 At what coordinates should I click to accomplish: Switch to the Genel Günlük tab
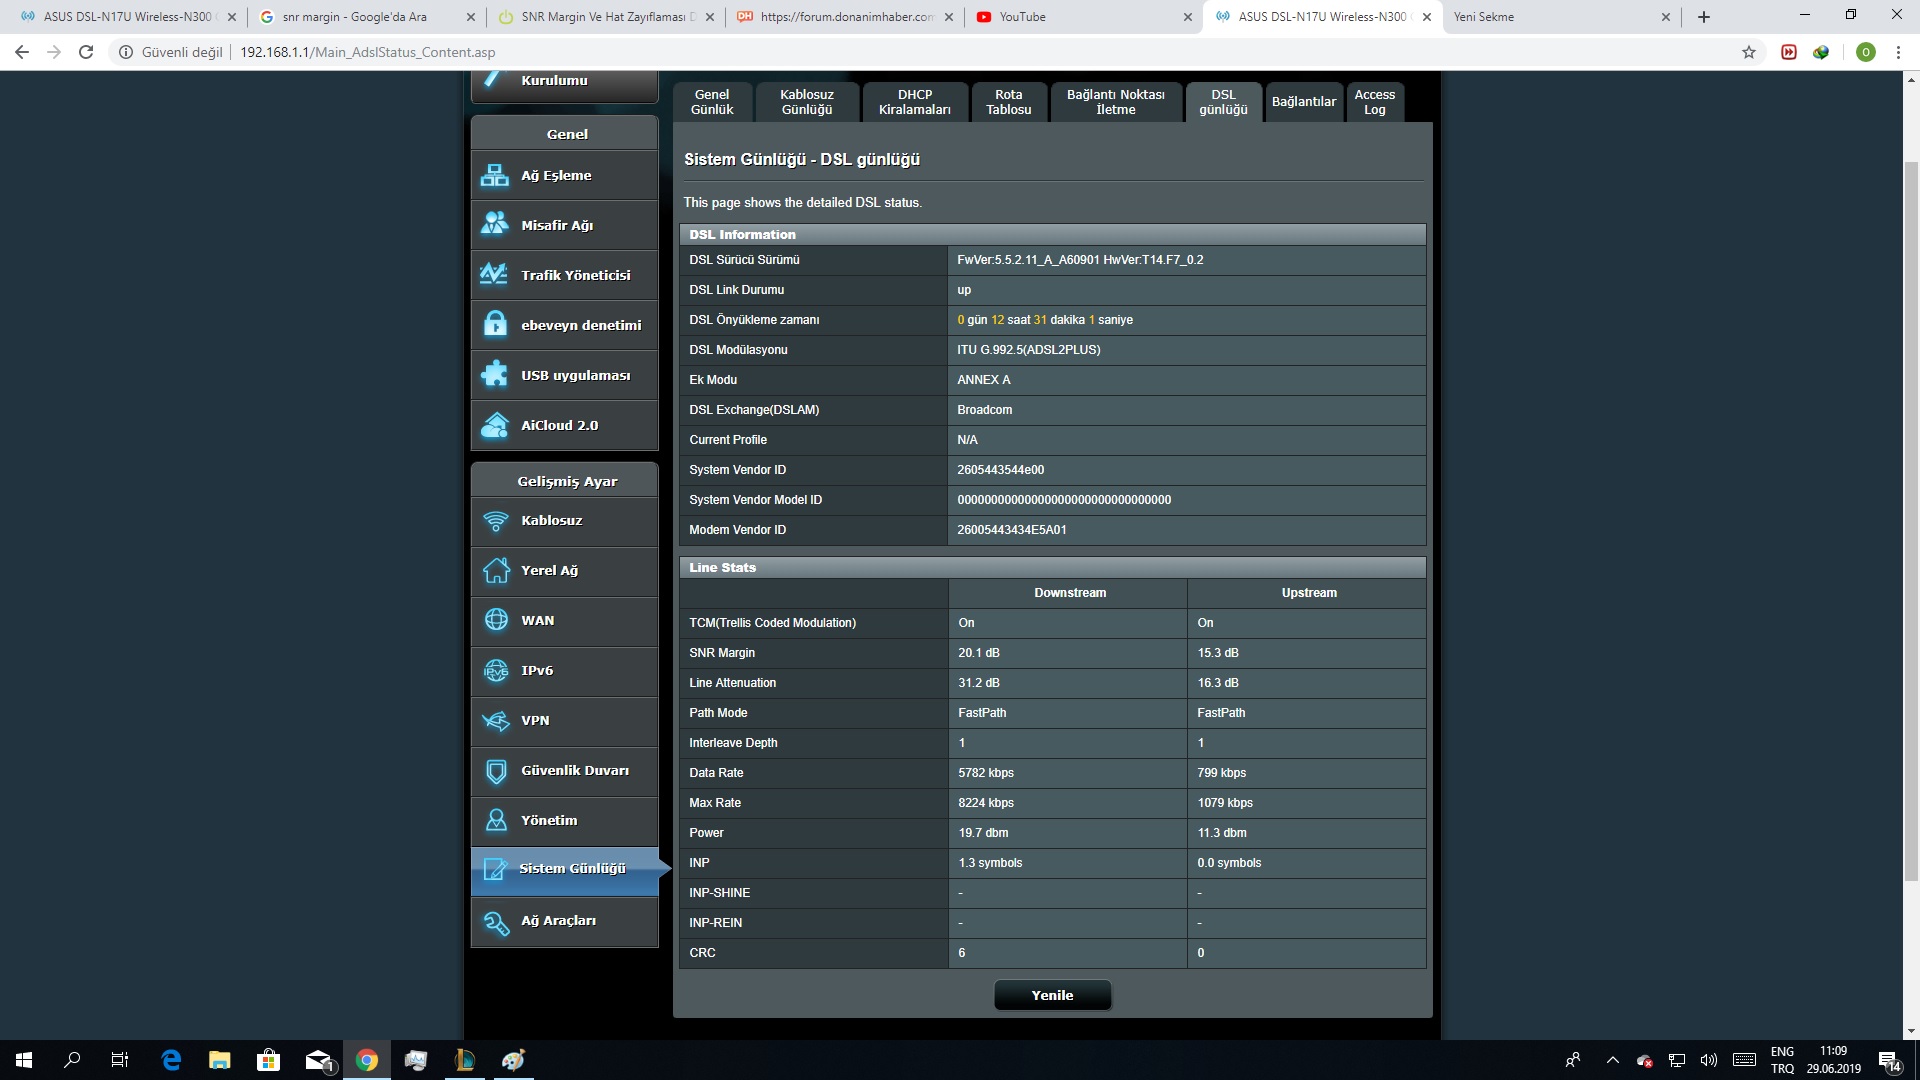coord(712,102)
